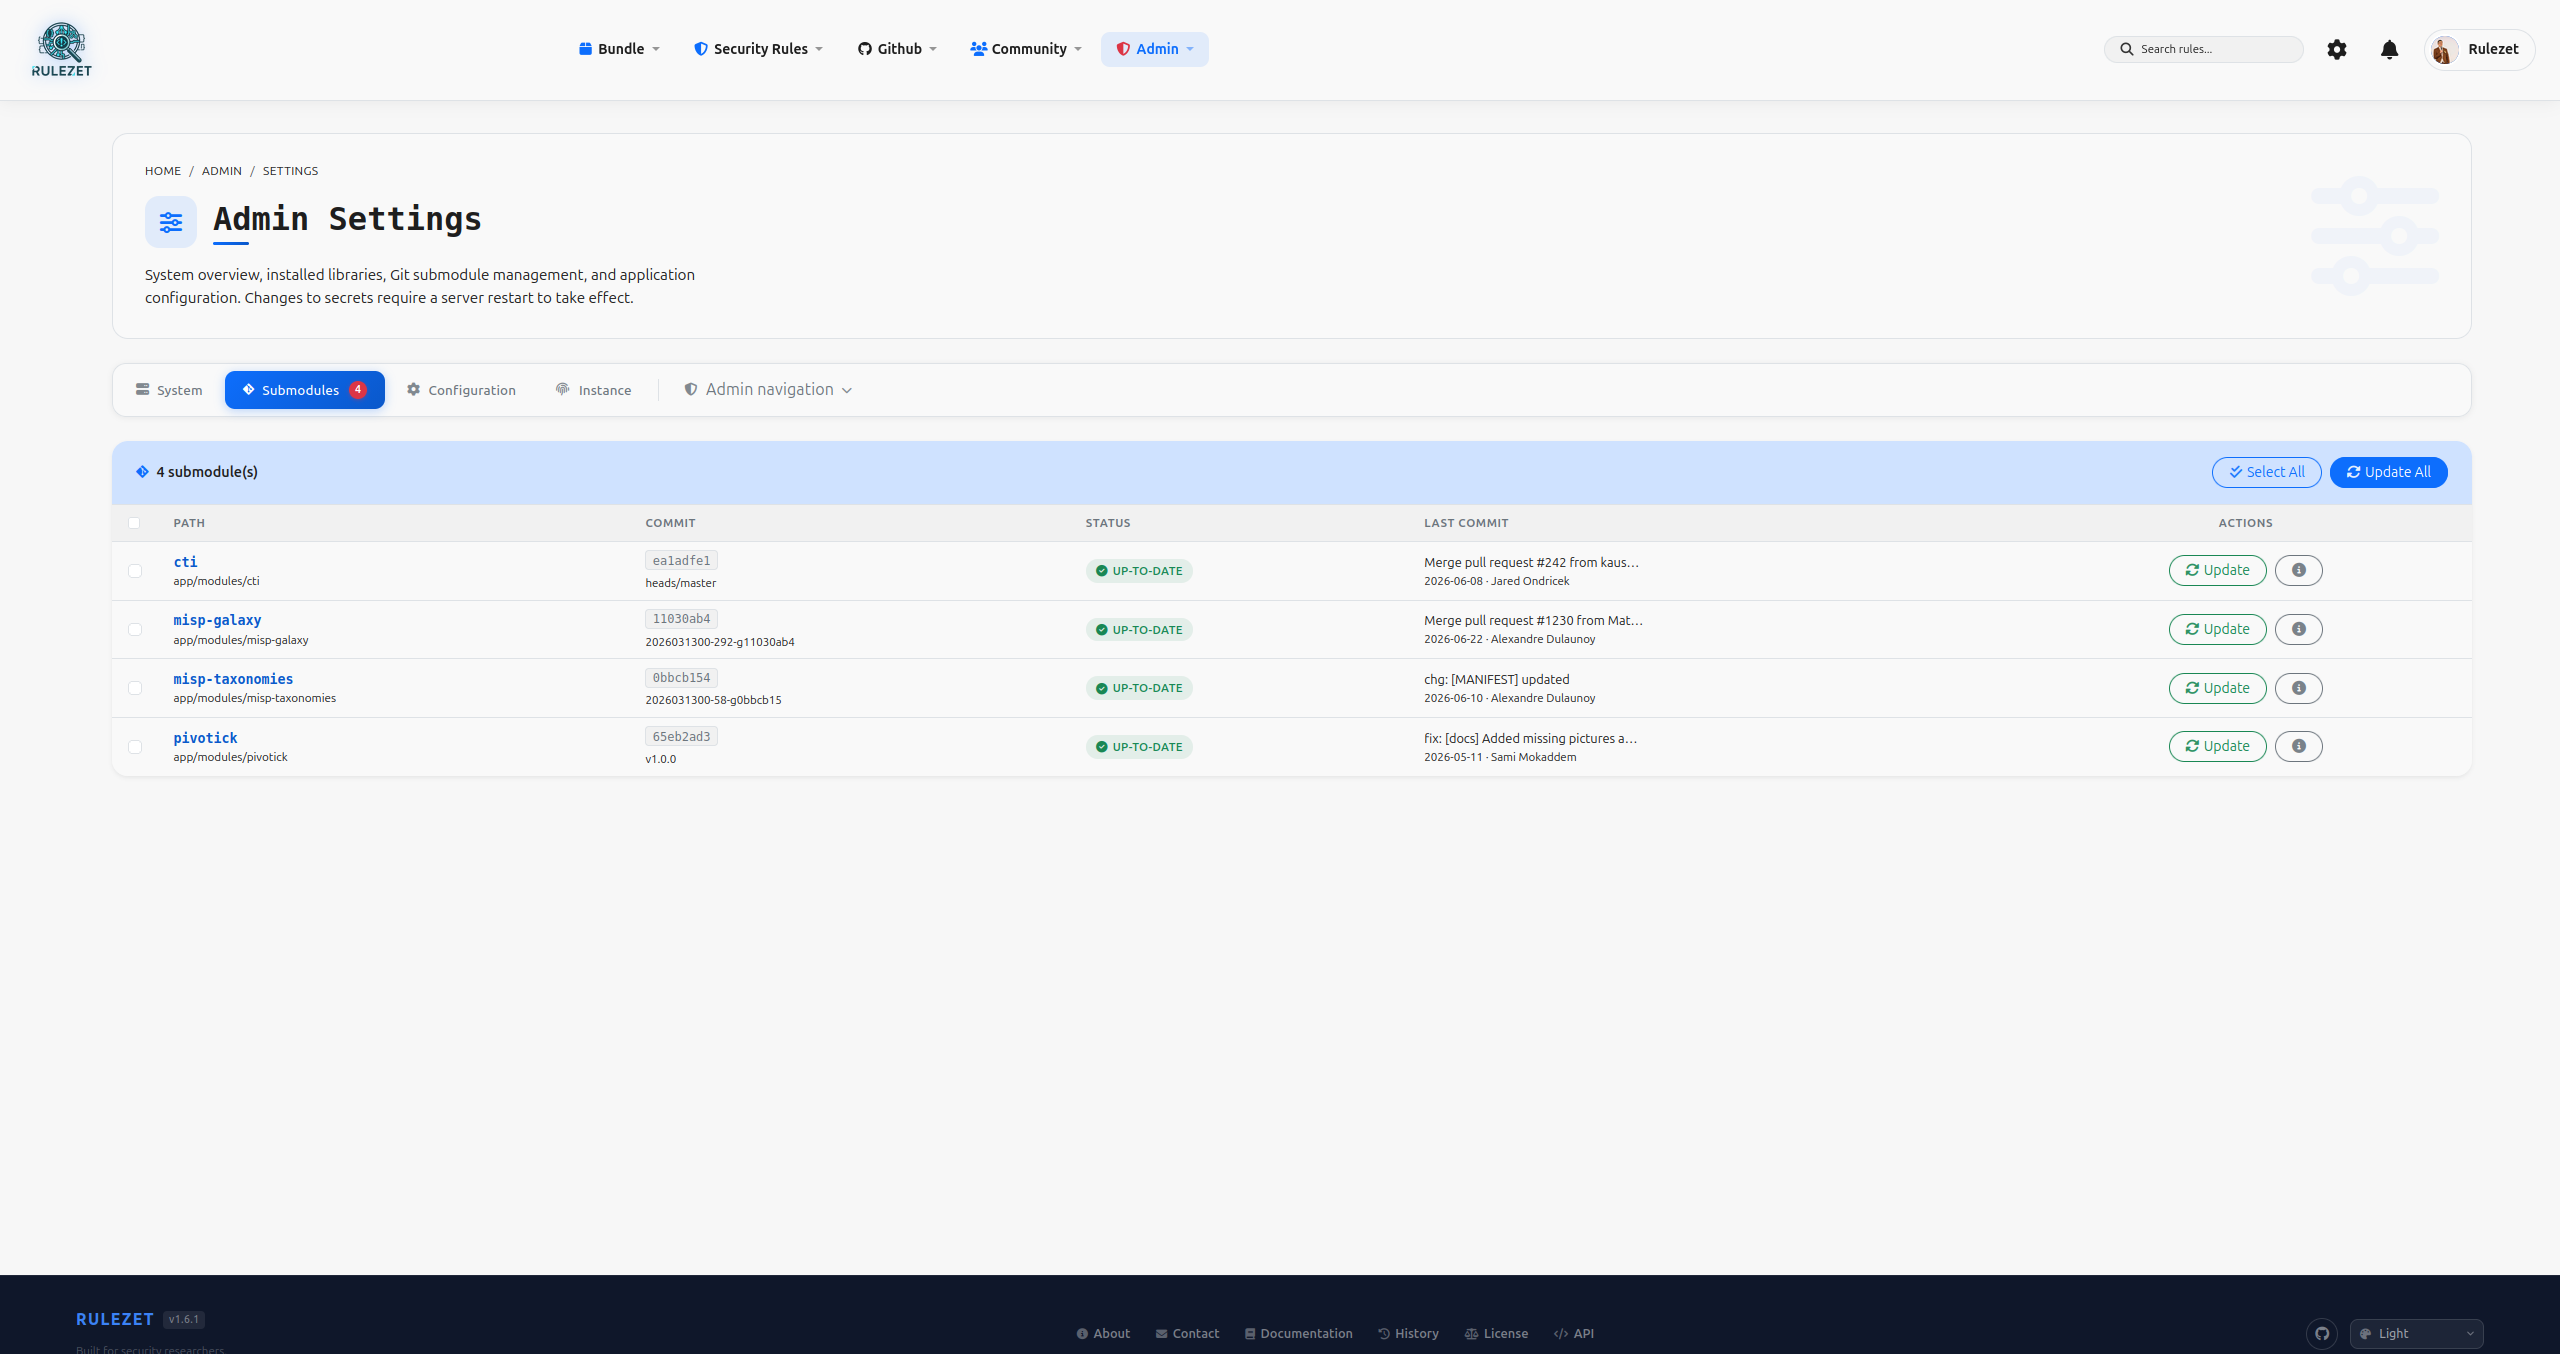Viewport: 2560px width, 1354px height.
Task: Click commit hash 65eb2ad3
Action: (x=681, y=737)
